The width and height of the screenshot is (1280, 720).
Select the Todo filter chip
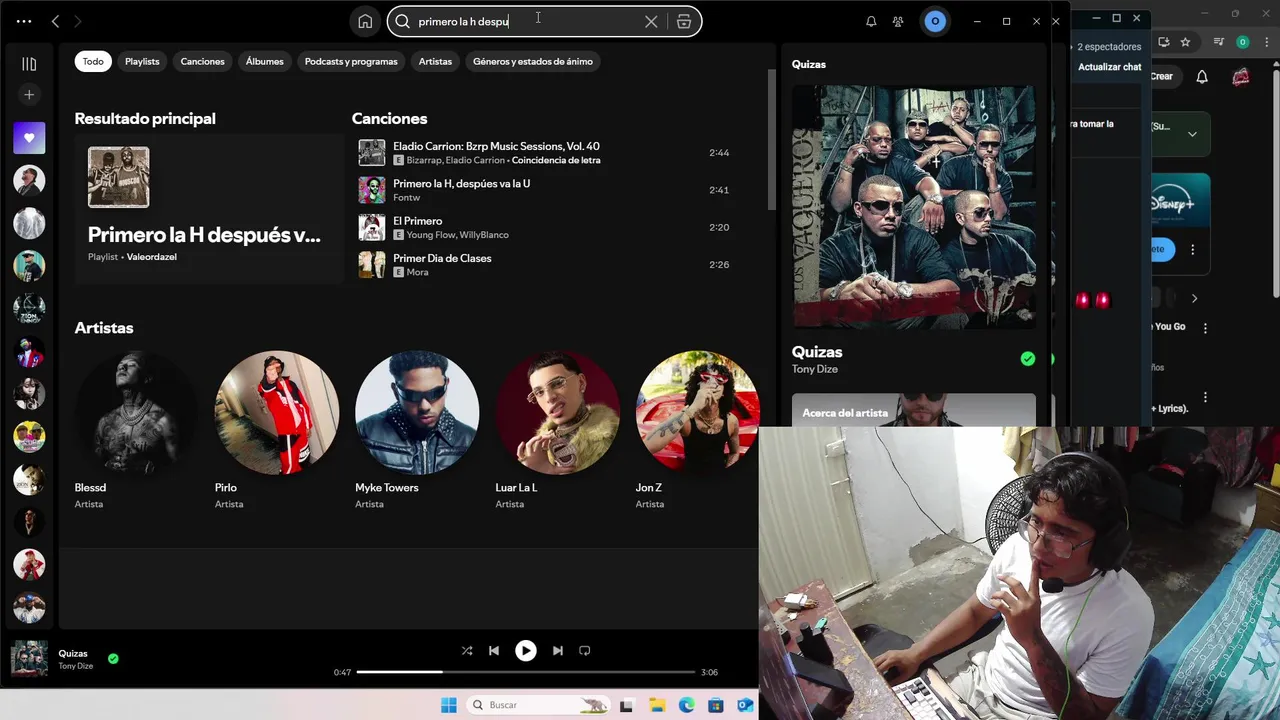[93, 61]
